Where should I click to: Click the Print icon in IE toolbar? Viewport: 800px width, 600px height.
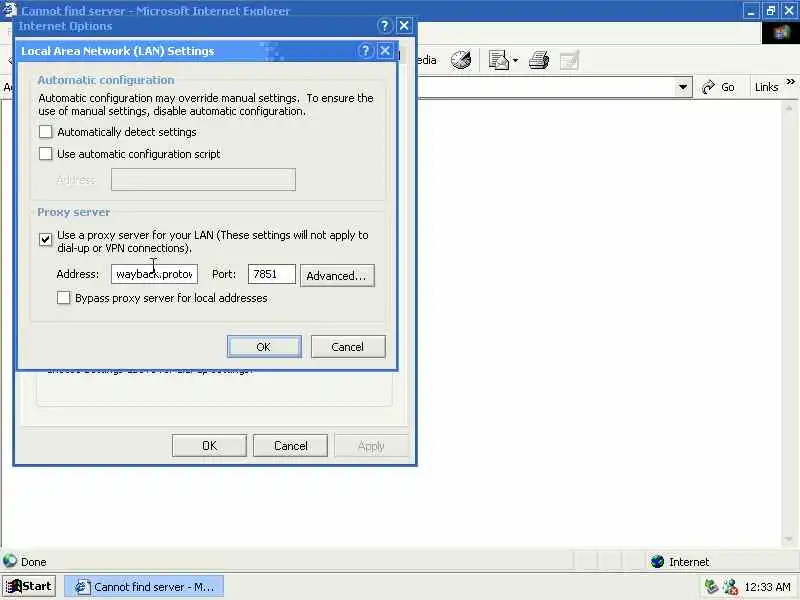click(539, 60)
